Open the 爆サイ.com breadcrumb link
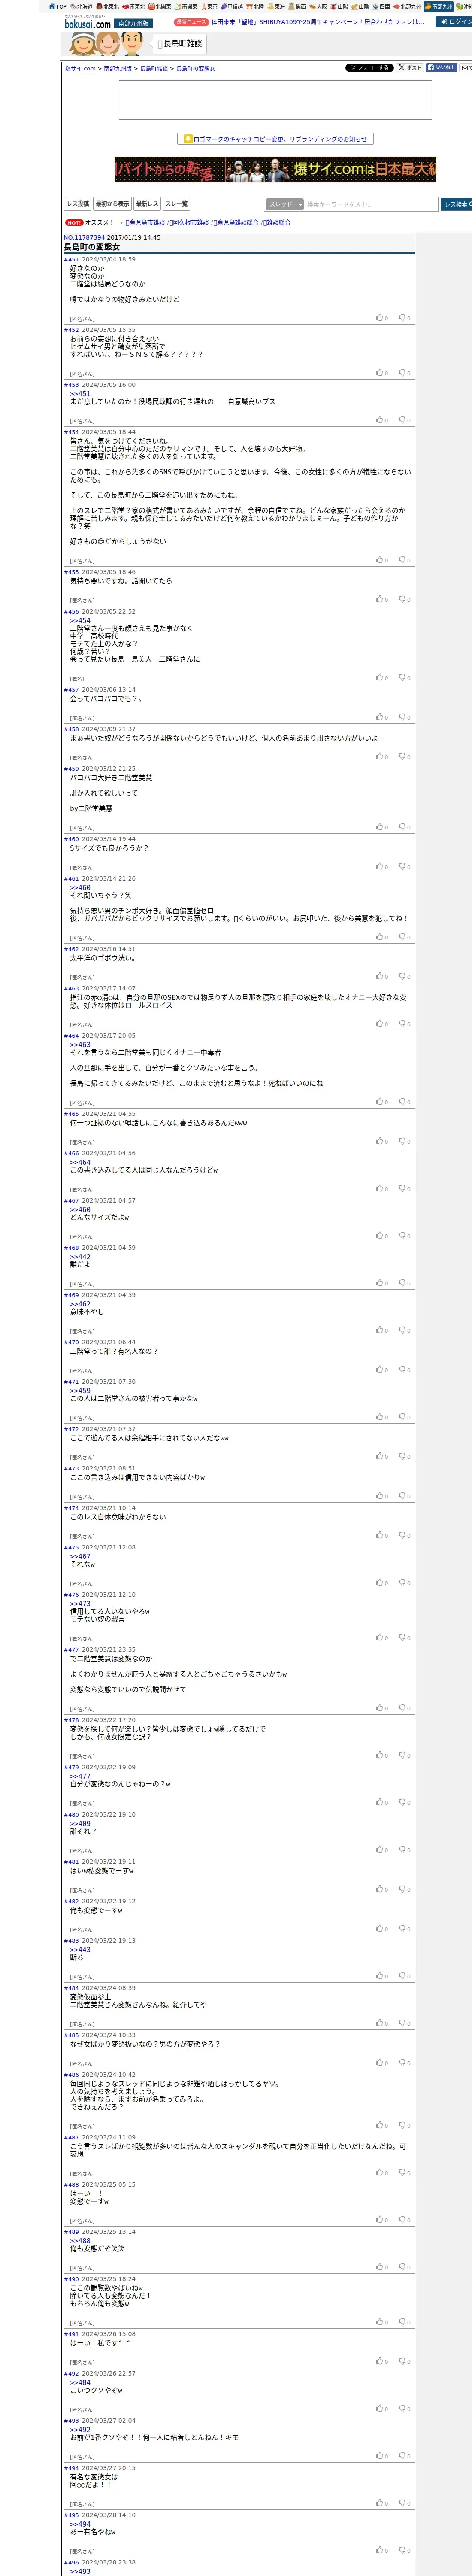Image resolution: width=472 pixels, height=2576 pixels. [81, 69]
